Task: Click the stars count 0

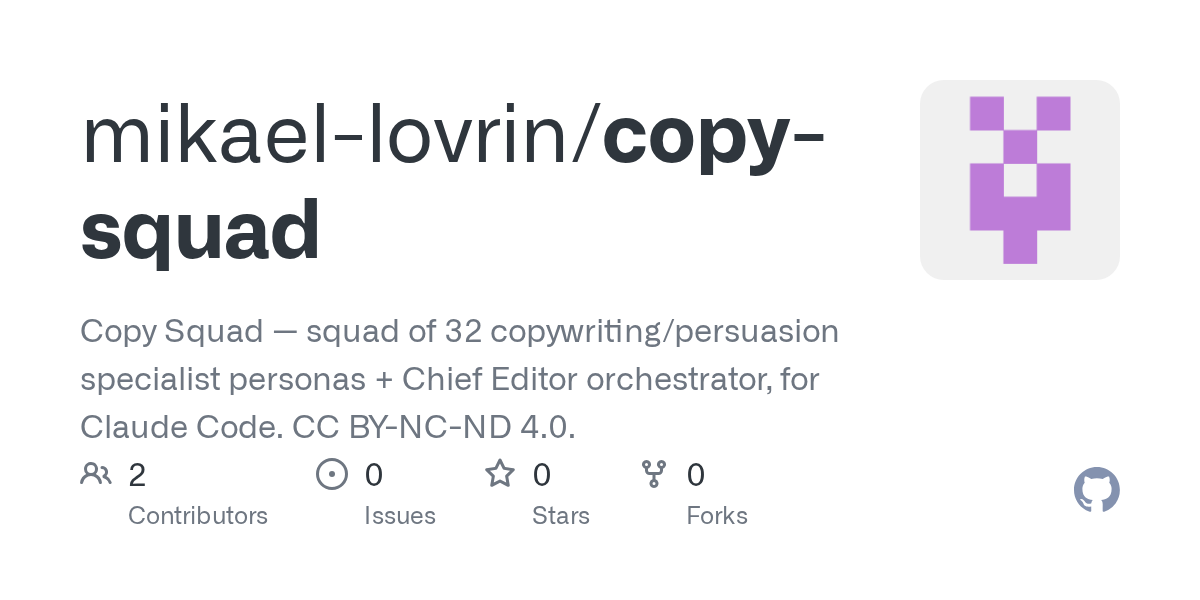Action: (542, 475)
